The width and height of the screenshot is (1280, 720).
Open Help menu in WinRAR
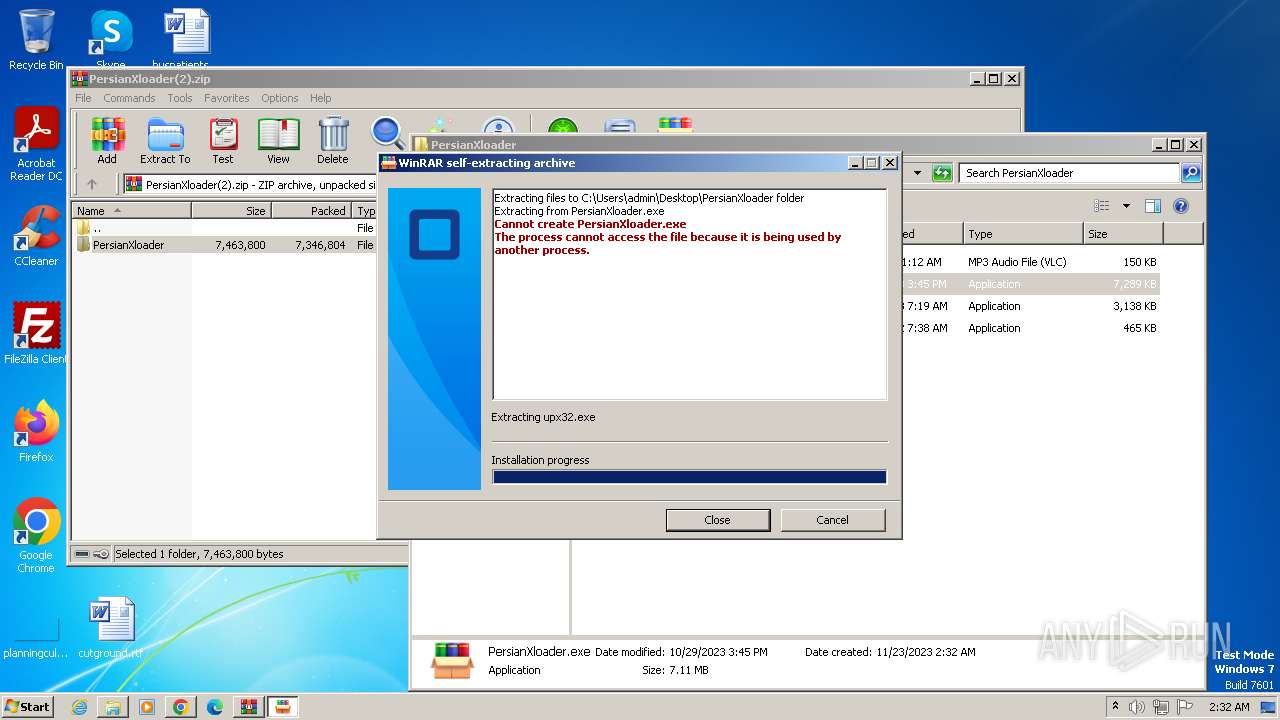point(320,98)
